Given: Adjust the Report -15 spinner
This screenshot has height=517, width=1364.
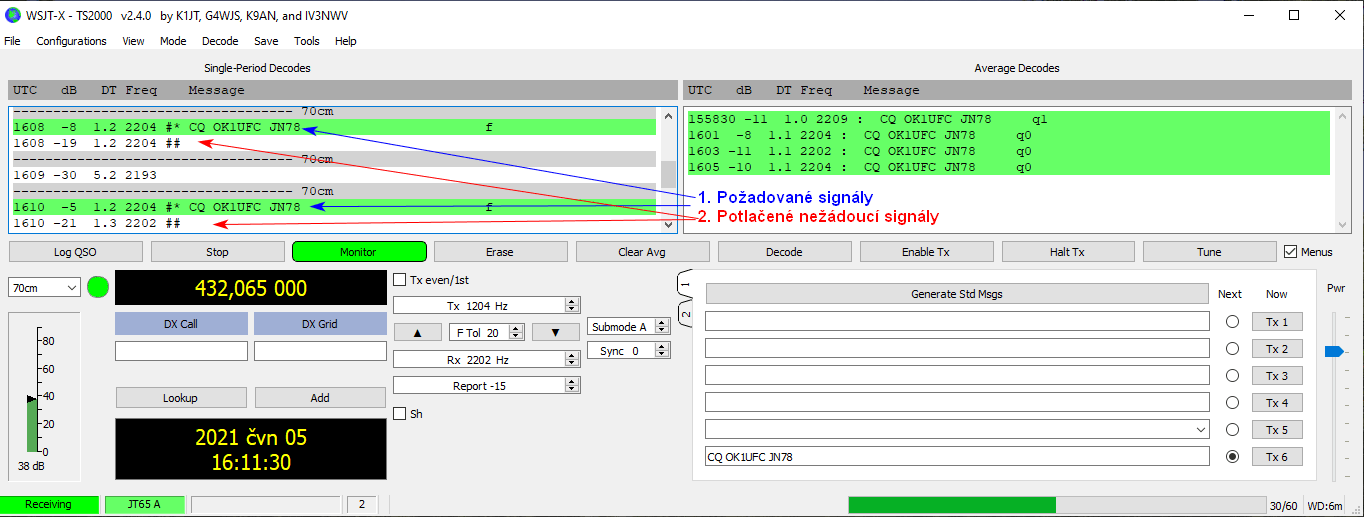Looking at the screenshot, I should (x=486, y=385).
